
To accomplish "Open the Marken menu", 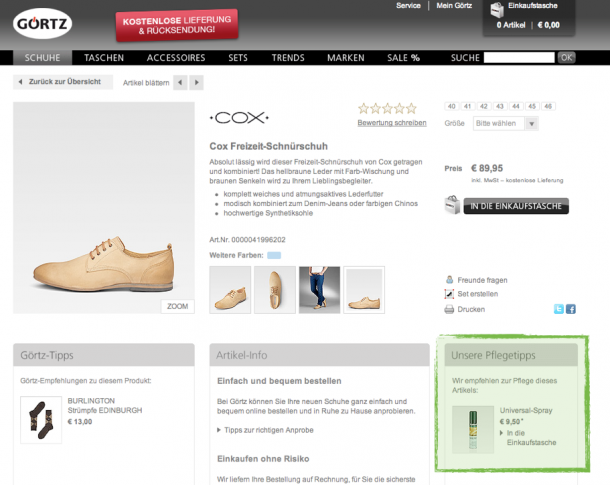I will pos(345,58).
